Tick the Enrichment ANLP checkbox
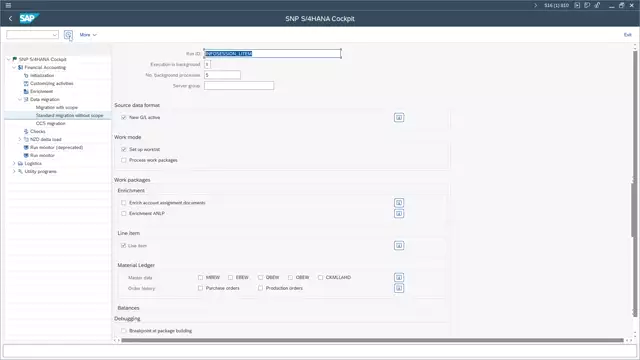640x360 pixels. pos(124,213)
